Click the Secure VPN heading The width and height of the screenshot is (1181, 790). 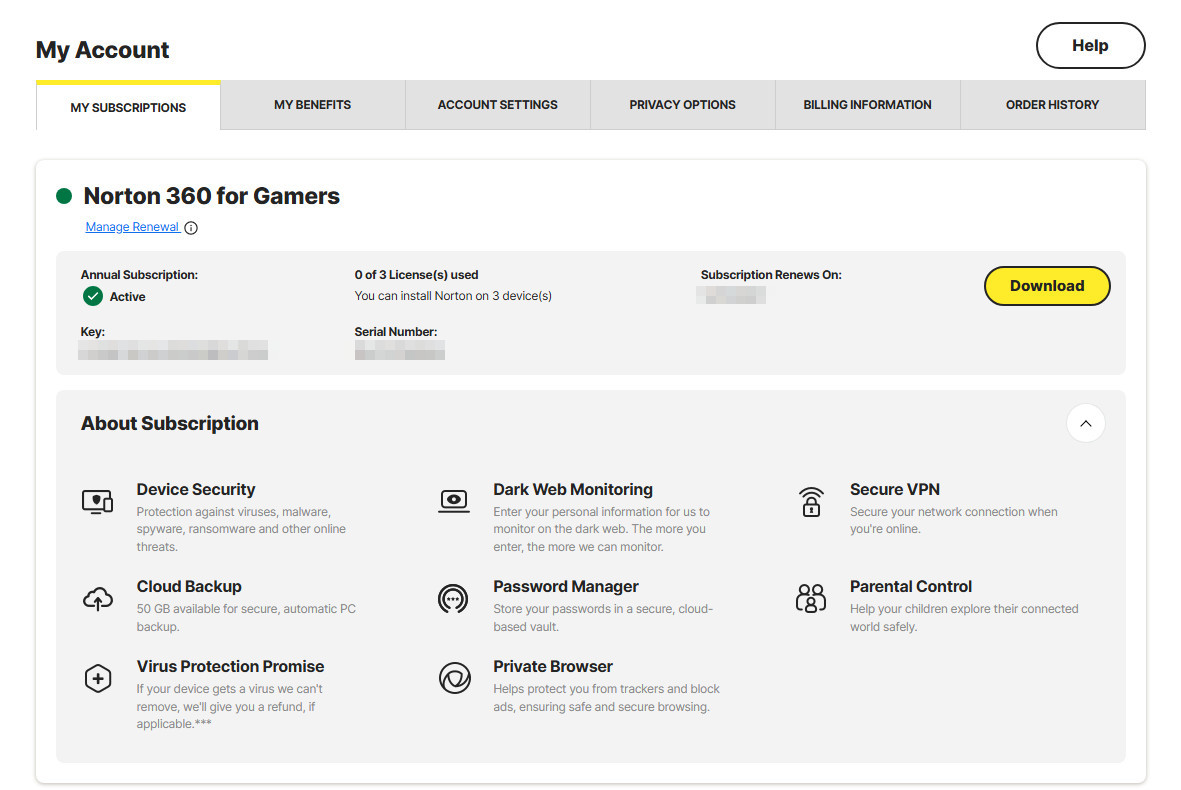pos(895,490)
